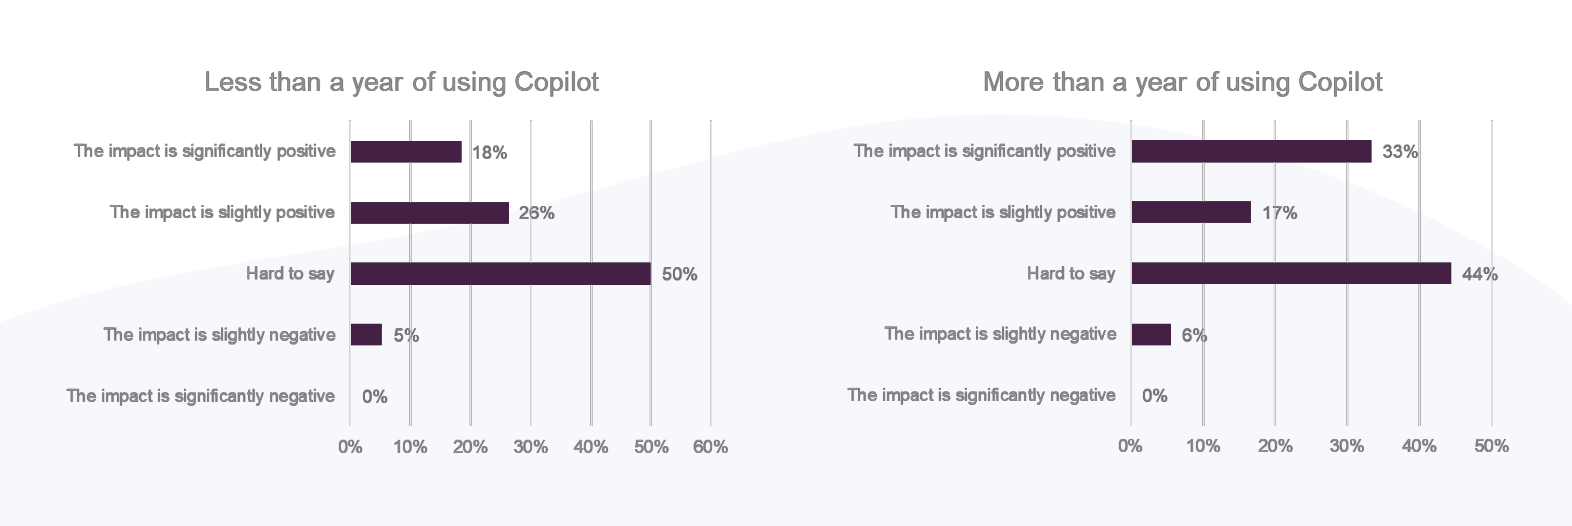Screen dimensions: 1572x526
Task: Select the 26% slightly positive bar
Action: [430, 213]
